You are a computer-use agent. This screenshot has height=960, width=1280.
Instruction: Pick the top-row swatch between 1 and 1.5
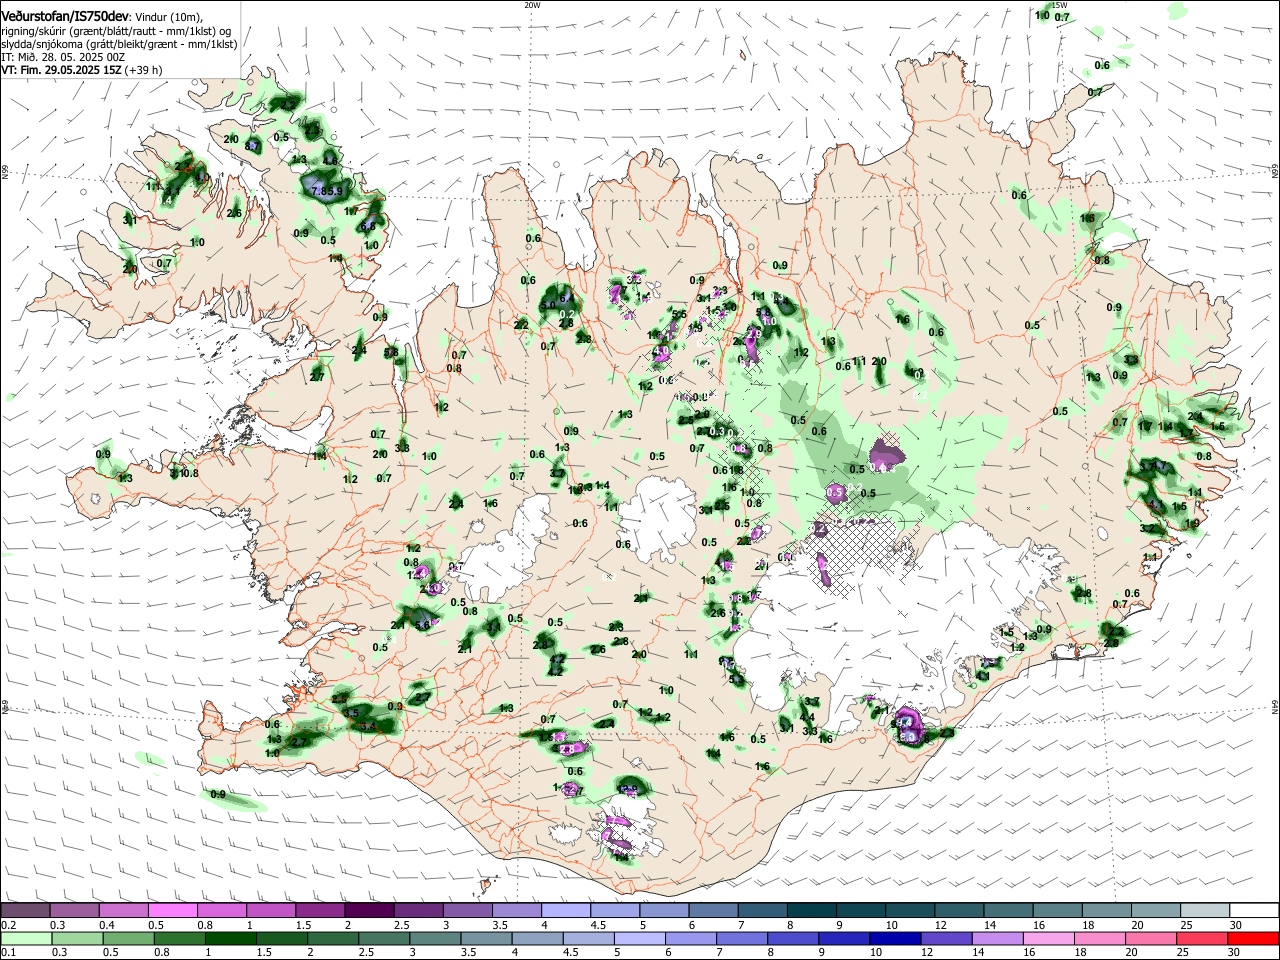click(x=271, y=911)
